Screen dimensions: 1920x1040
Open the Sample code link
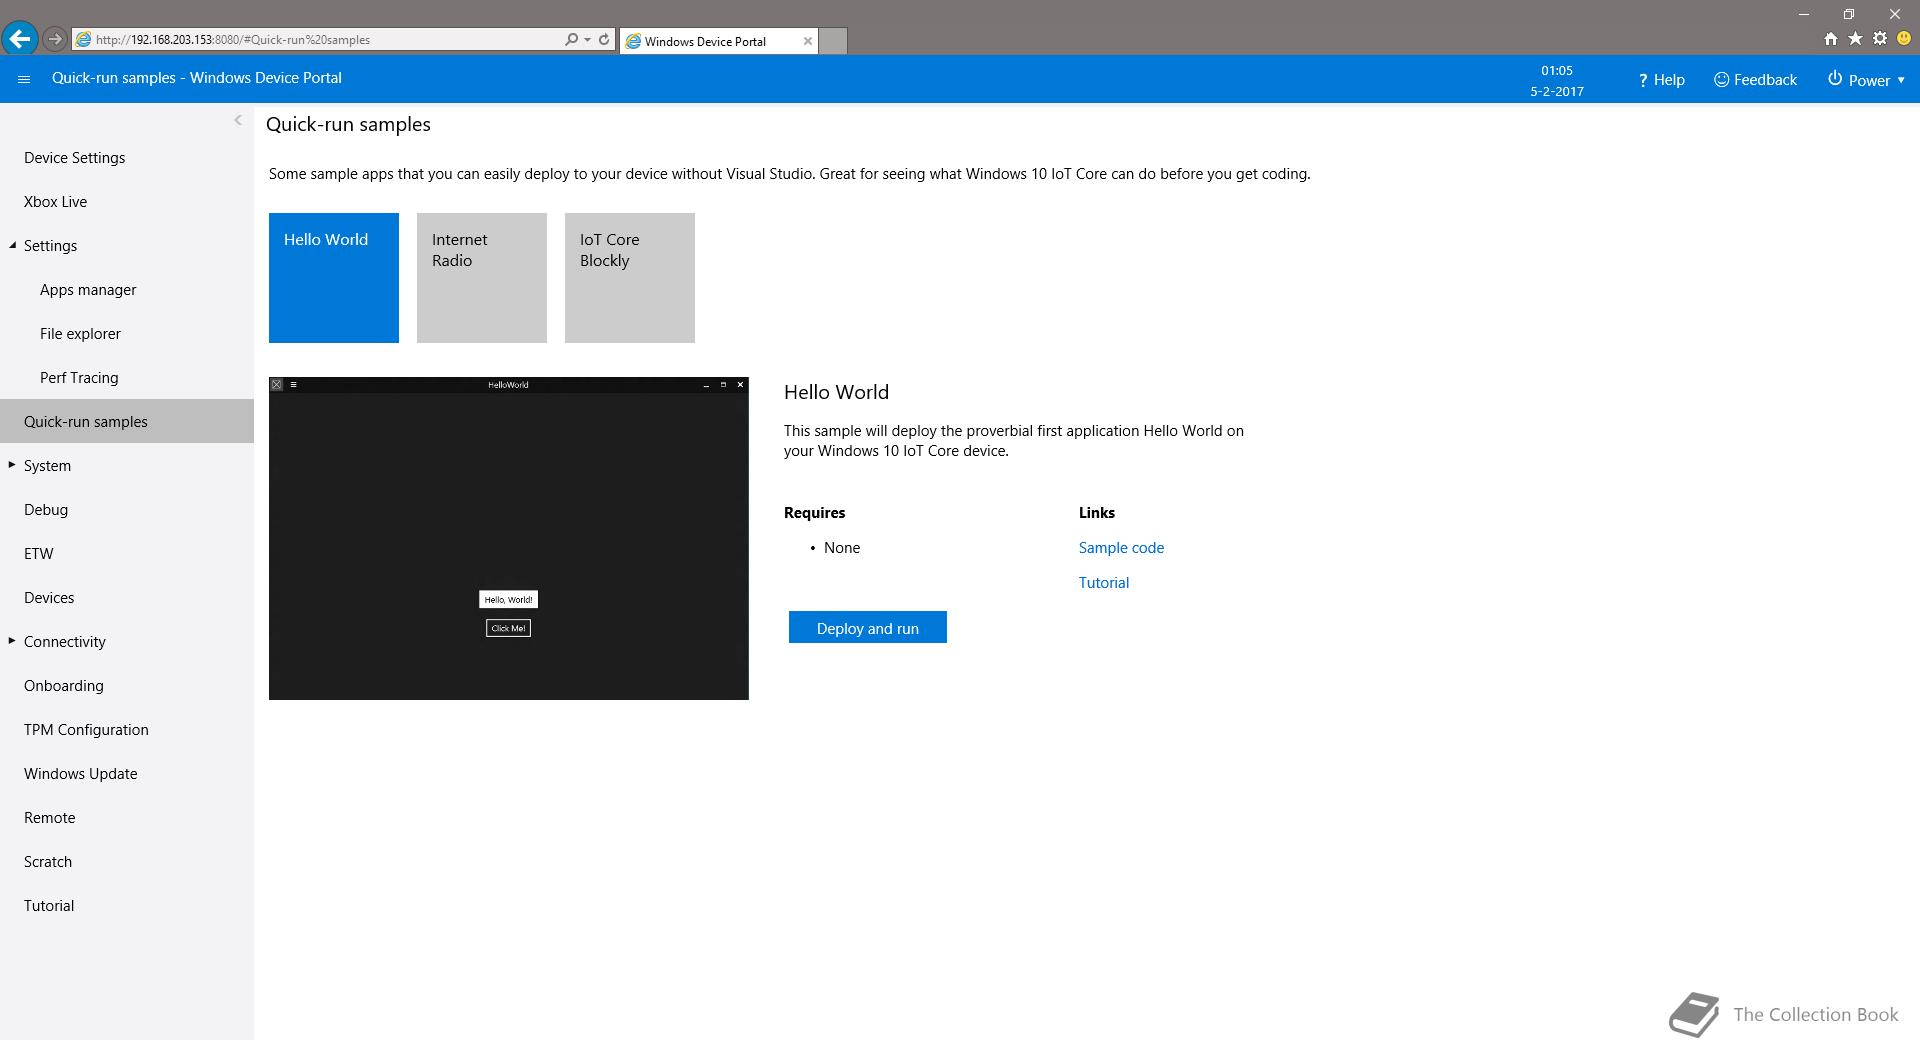click(1121, 548)
